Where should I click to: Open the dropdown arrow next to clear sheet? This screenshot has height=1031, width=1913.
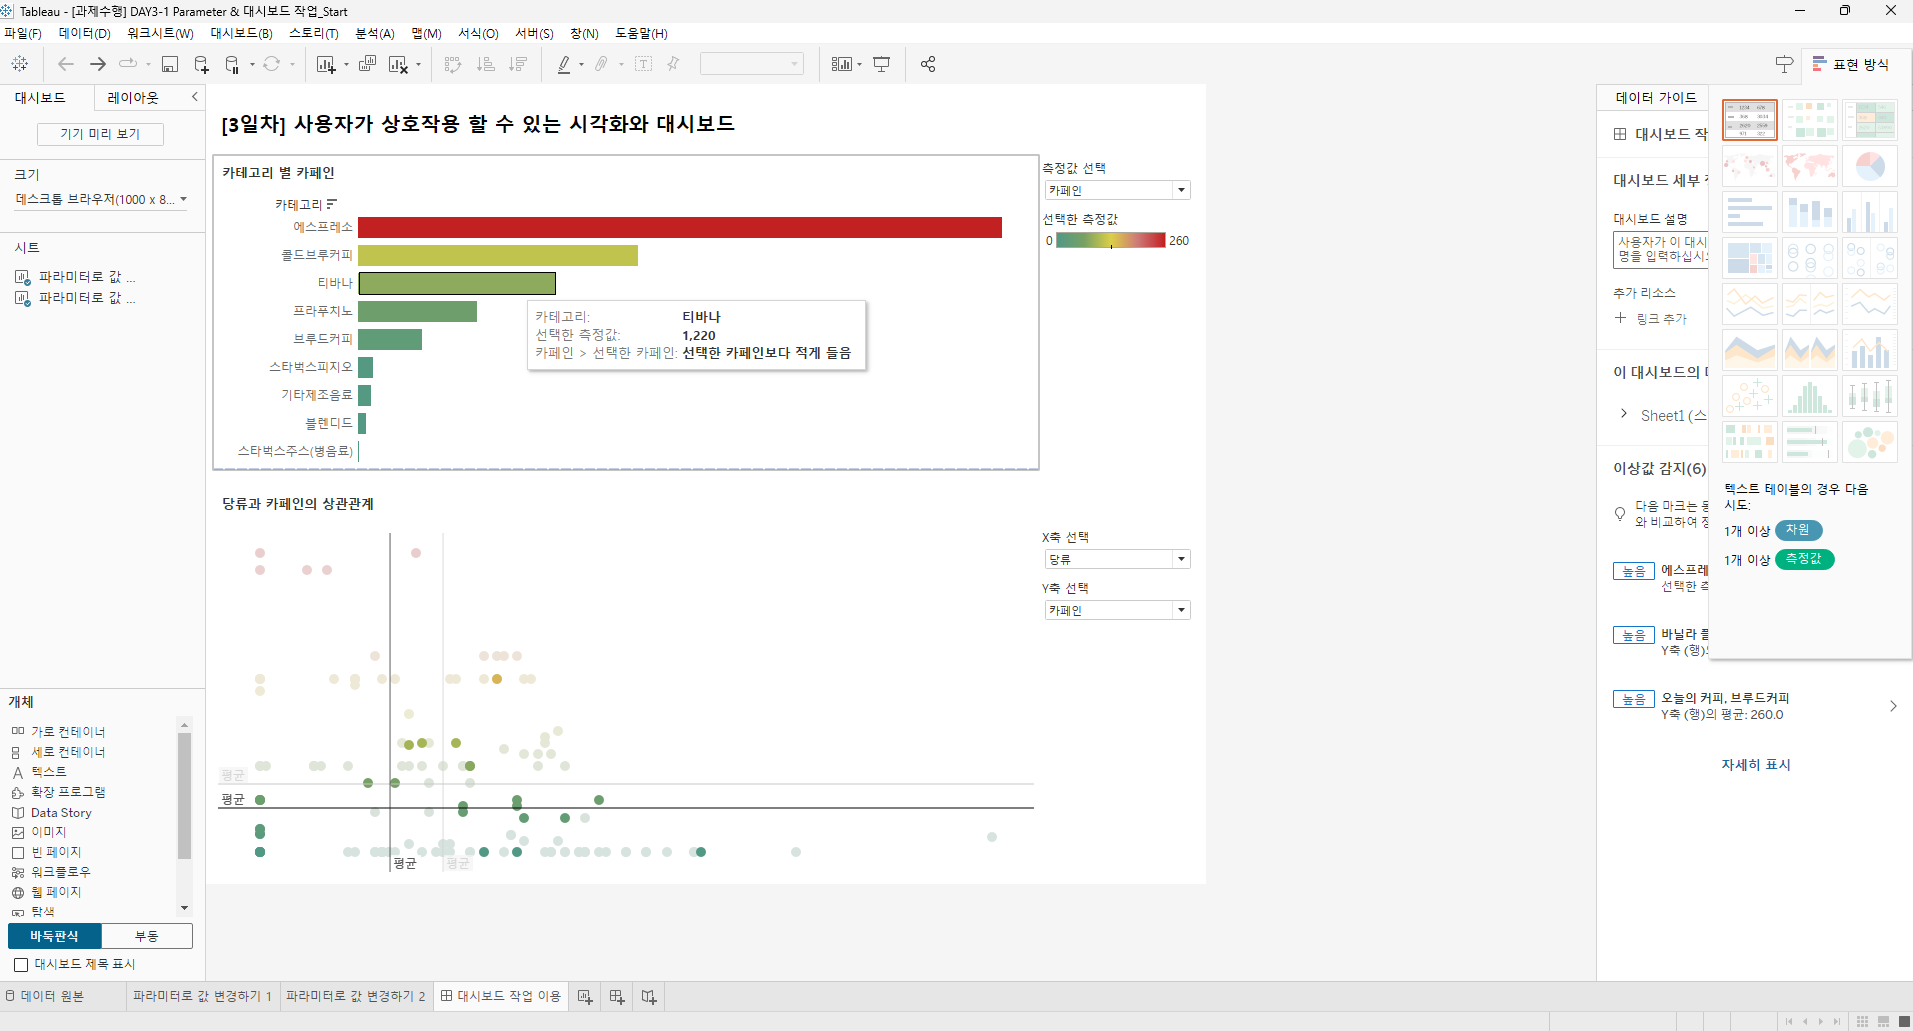418,65
